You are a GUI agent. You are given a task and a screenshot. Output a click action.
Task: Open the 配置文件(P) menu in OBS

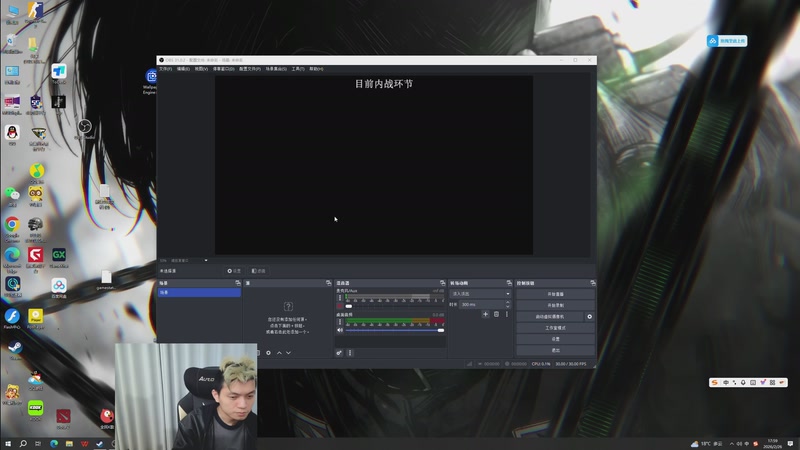coord(249,69)
